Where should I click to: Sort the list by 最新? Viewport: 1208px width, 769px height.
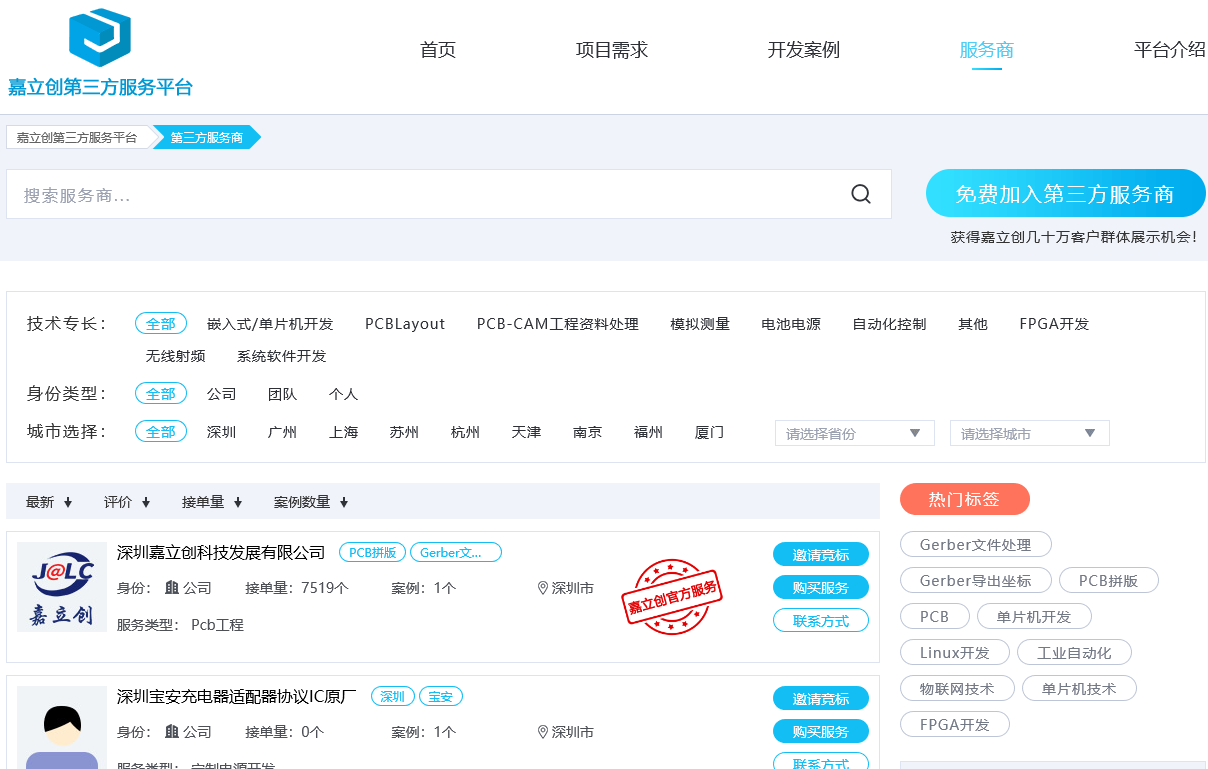[49, 502]
